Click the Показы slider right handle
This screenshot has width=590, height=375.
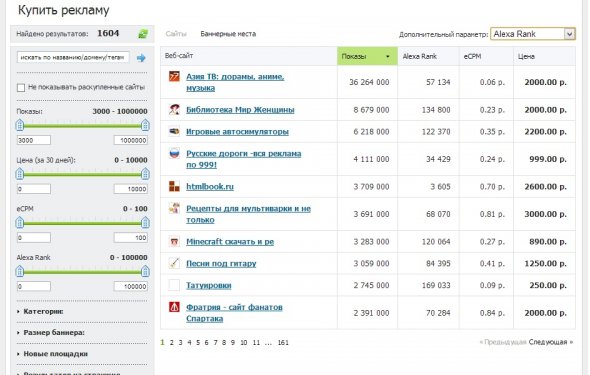click(145, 125)
